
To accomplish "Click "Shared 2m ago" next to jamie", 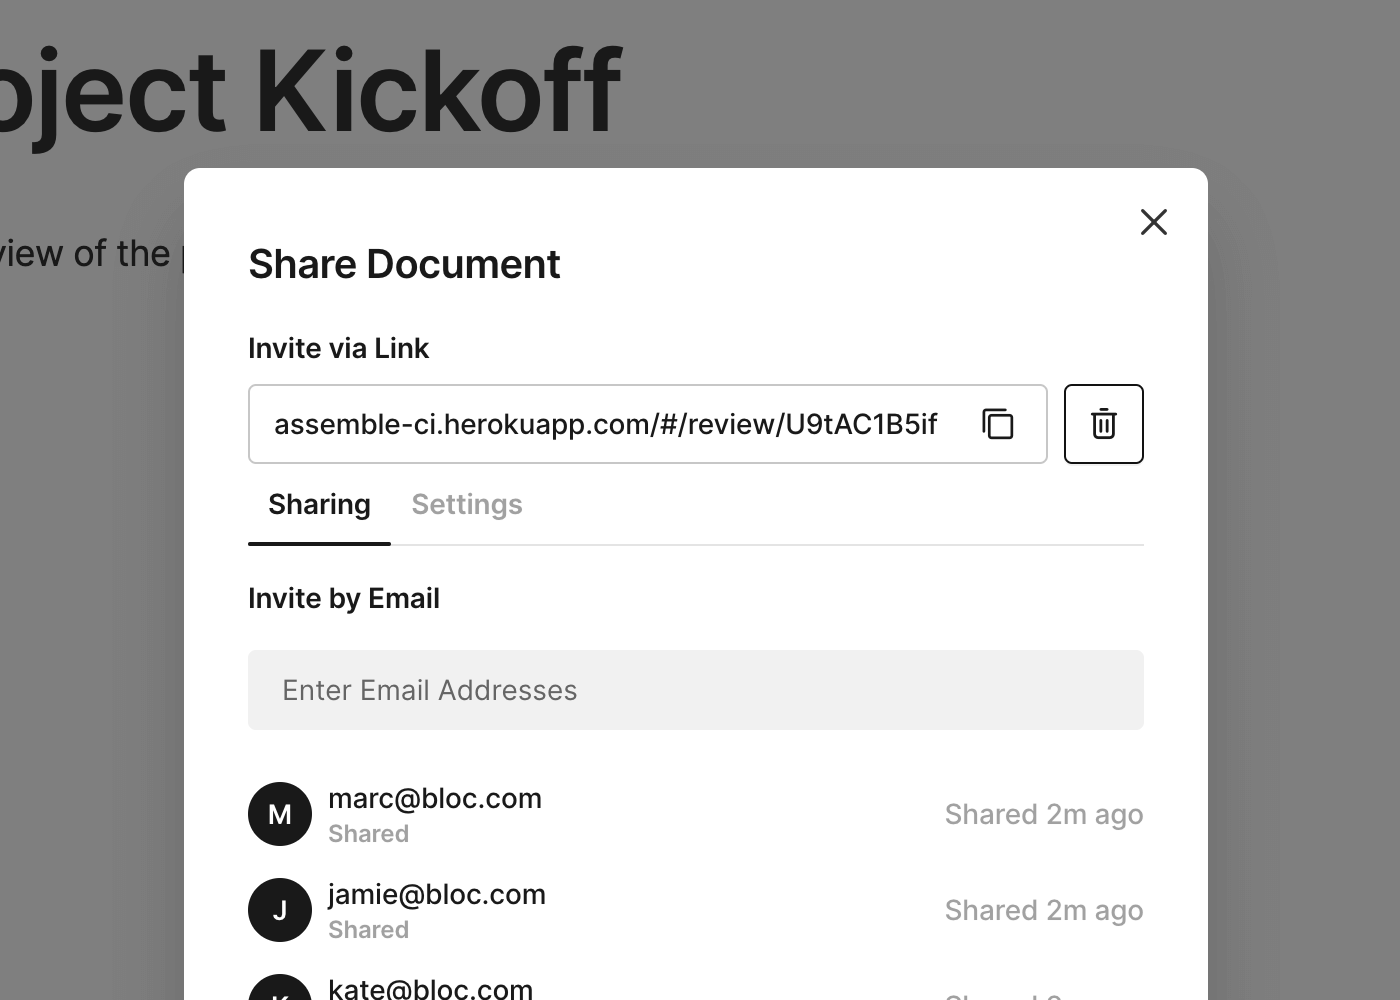I will click(1043, 911).
